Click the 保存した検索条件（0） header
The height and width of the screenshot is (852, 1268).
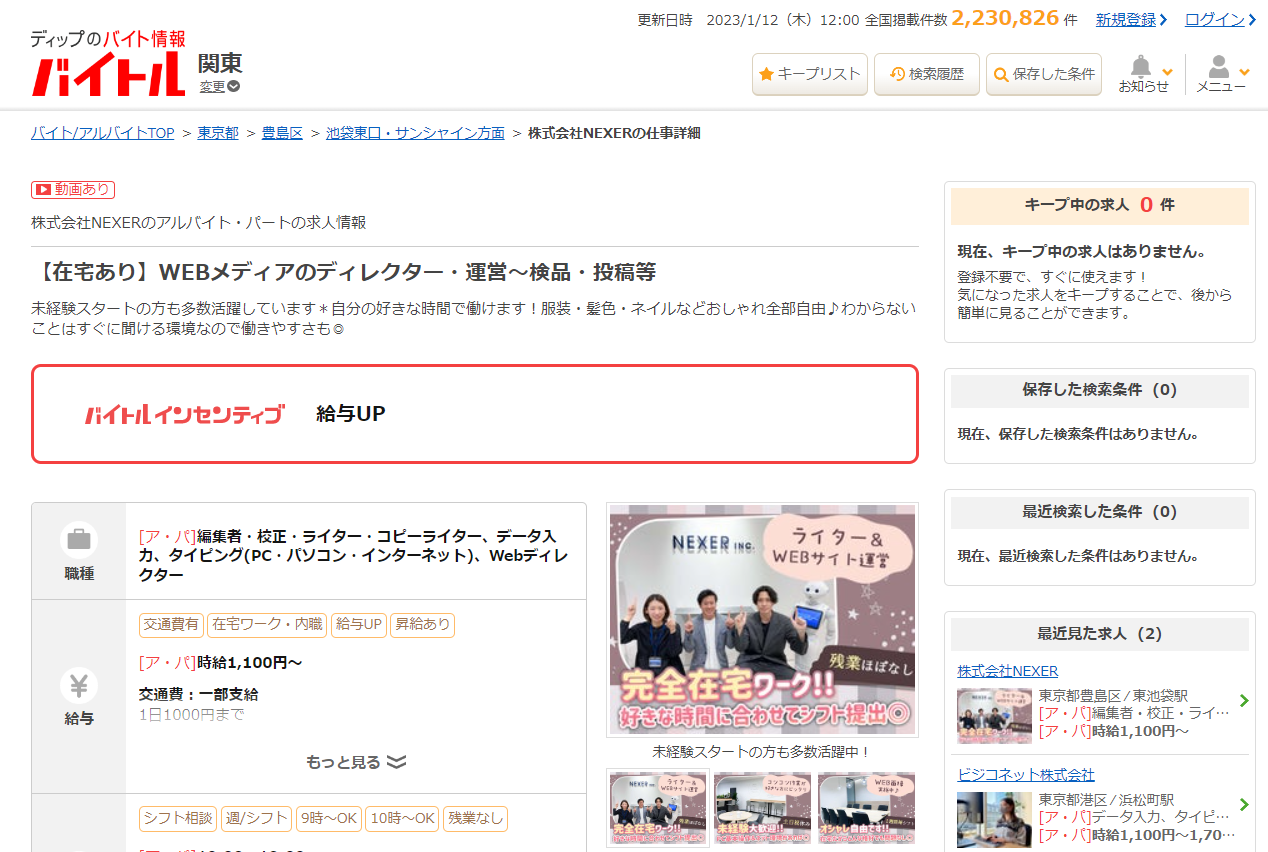(1100, 390)
